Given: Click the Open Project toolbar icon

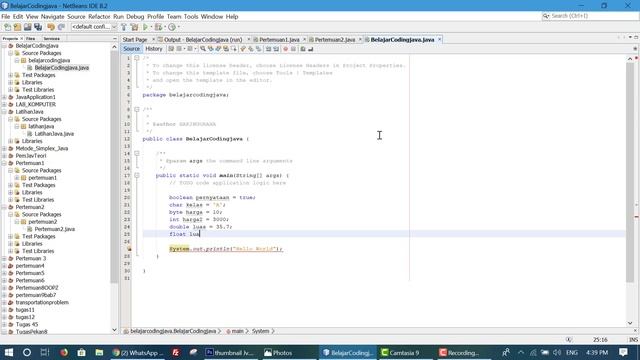Looking at the screenshot, I should click(x=27, y=27).
